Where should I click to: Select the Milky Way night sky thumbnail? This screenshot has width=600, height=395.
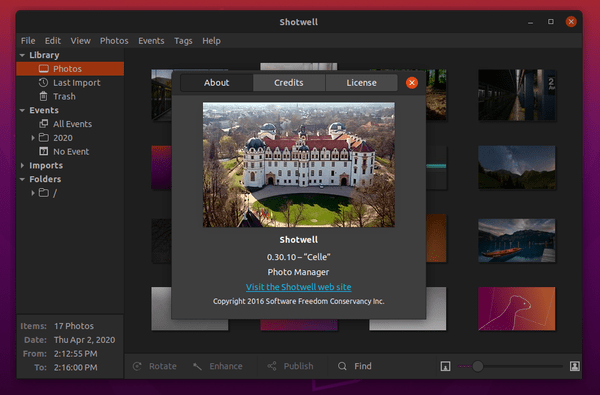pos(517,167)
